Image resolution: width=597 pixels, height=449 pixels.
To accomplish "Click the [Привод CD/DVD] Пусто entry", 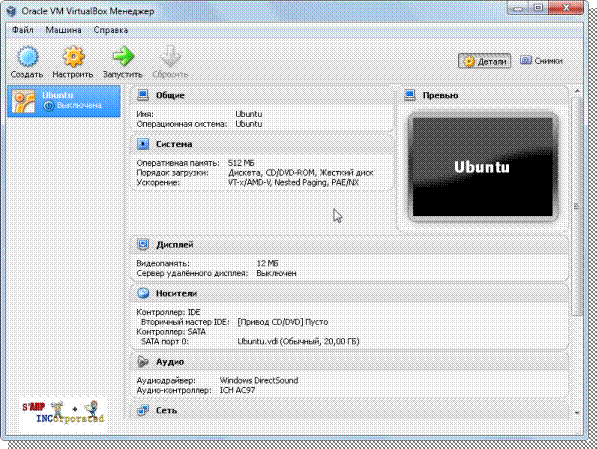I will tap(283, 322).
